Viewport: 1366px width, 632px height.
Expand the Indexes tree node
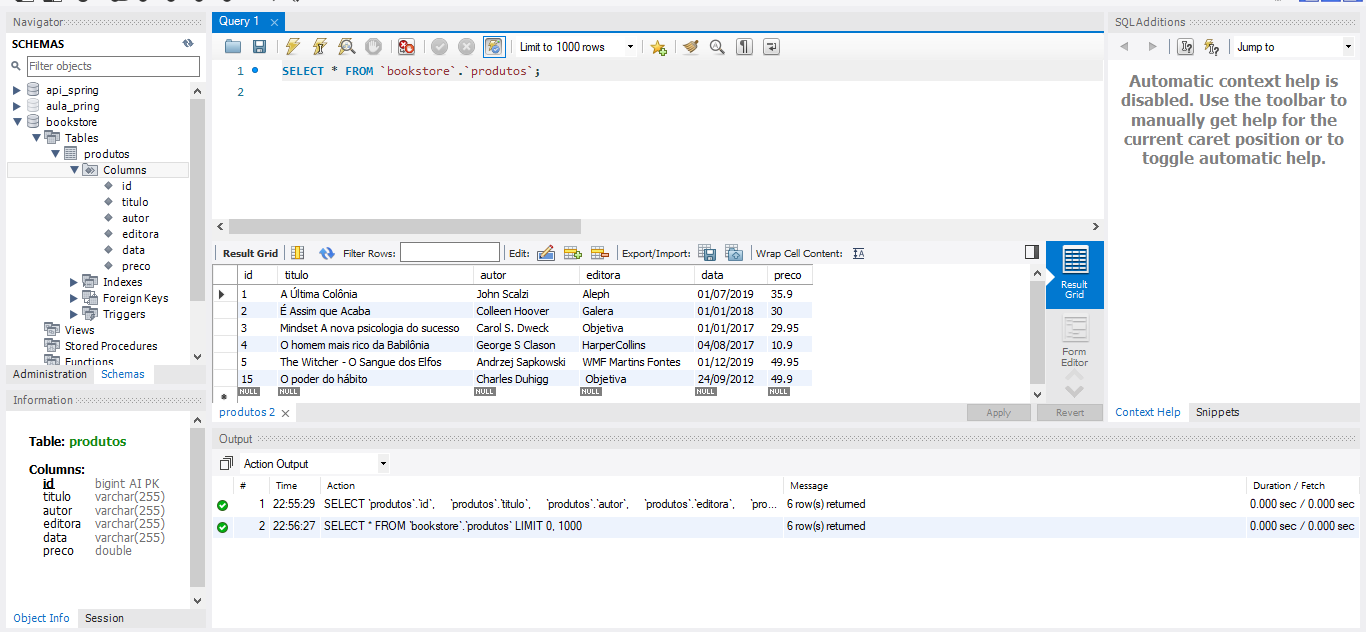click(71, 281)
